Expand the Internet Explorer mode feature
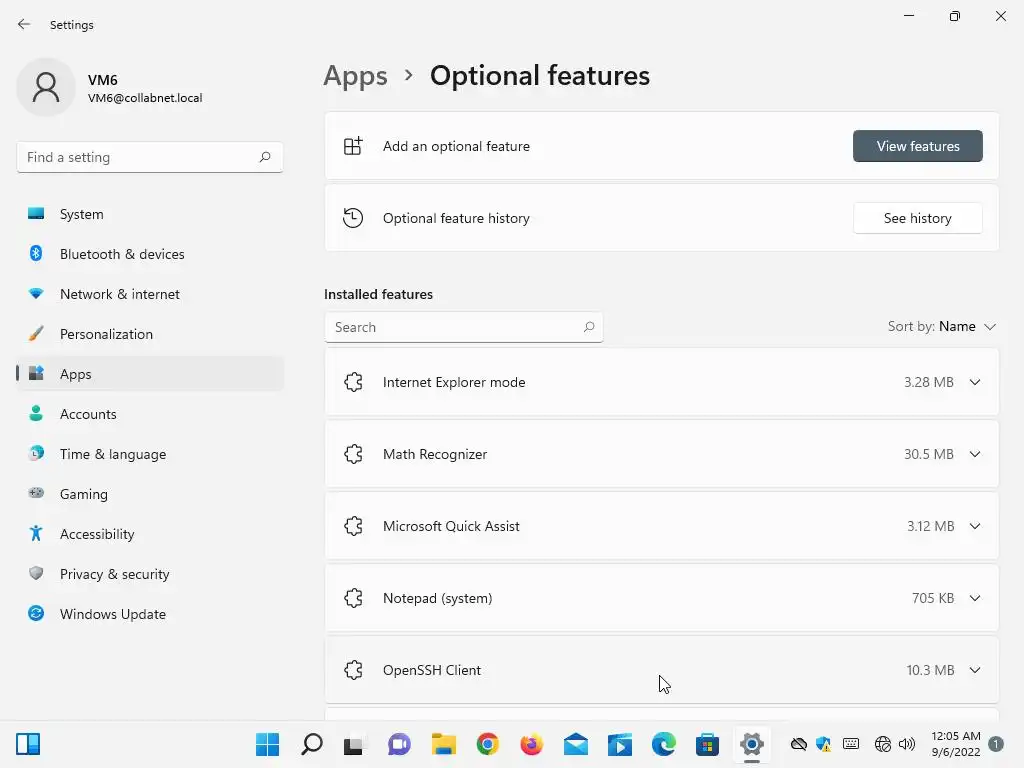Screen dimensions: 1024x768 tap(975, 382)
